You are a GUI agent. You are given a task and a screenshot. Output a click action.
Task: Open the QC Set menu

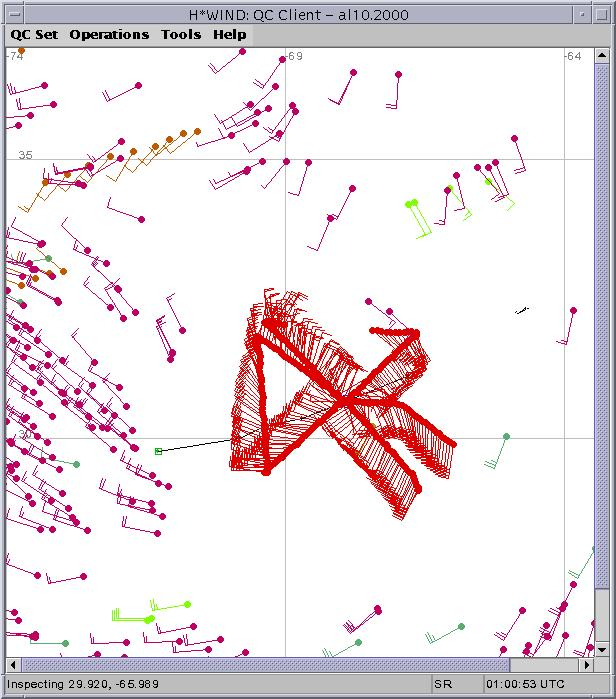click(34, 34)
